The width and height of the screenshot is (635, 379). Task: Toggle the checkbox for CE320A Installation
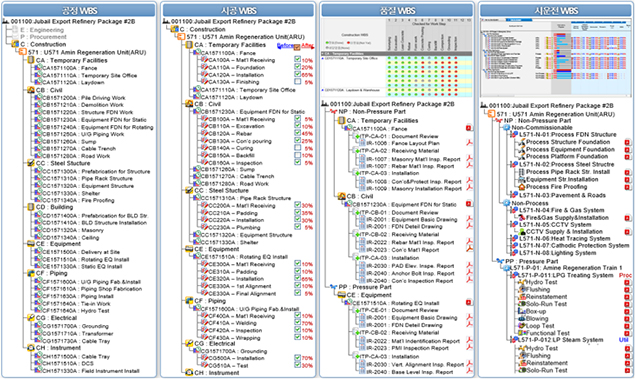click(298, 279)
